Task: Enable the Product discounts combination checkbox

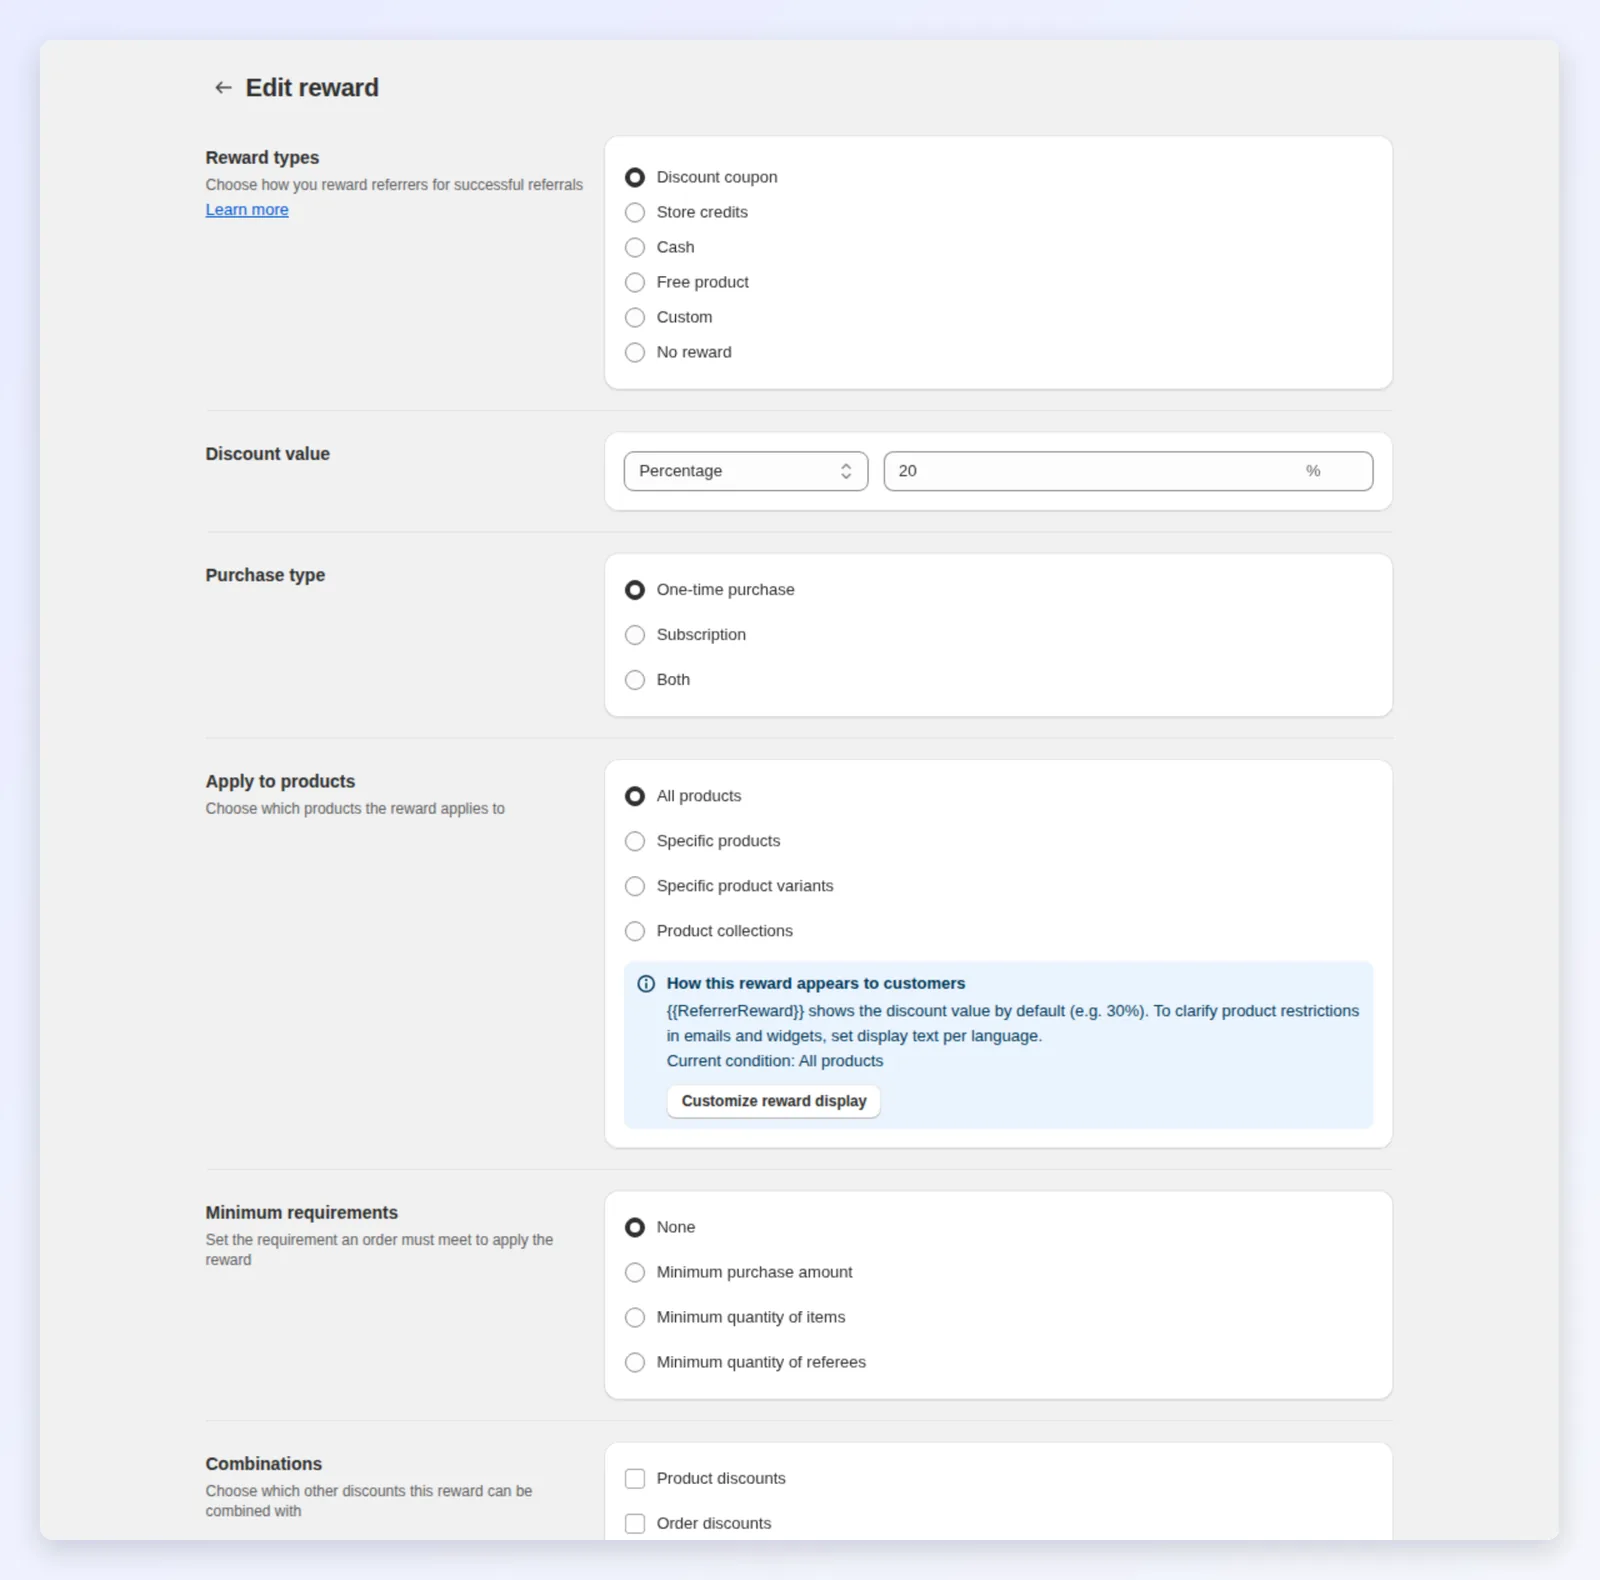Action: [635, 1478]
